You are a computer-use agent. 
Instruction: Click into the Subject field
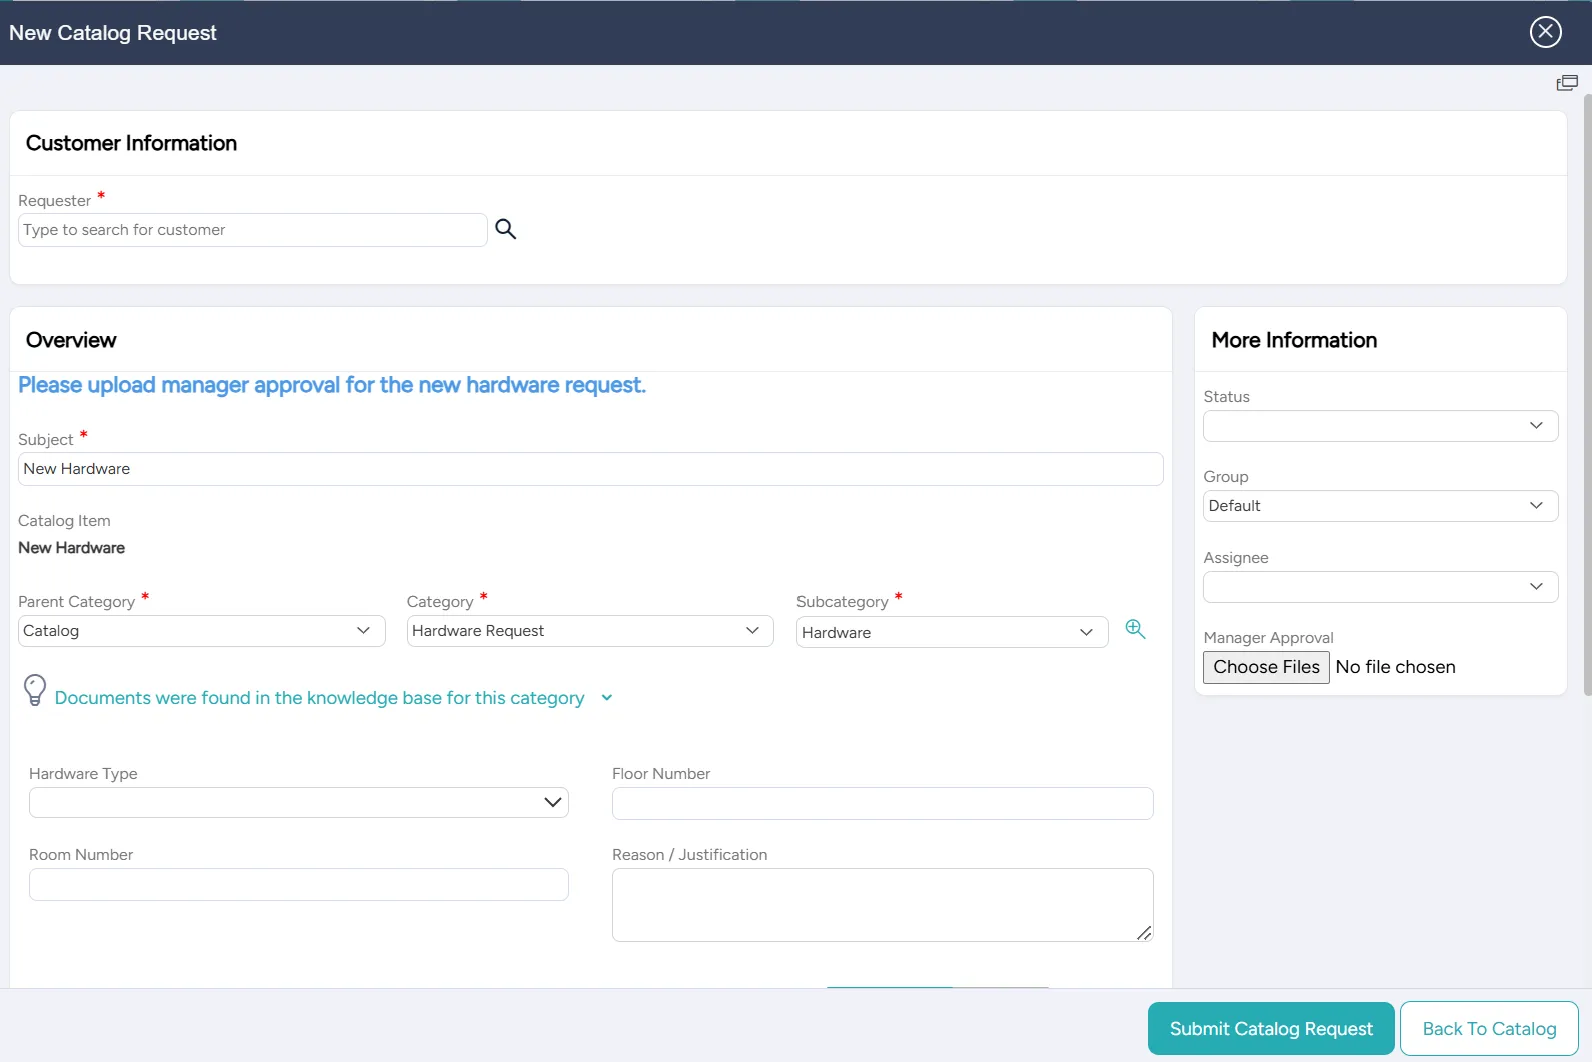click(590, 469)
